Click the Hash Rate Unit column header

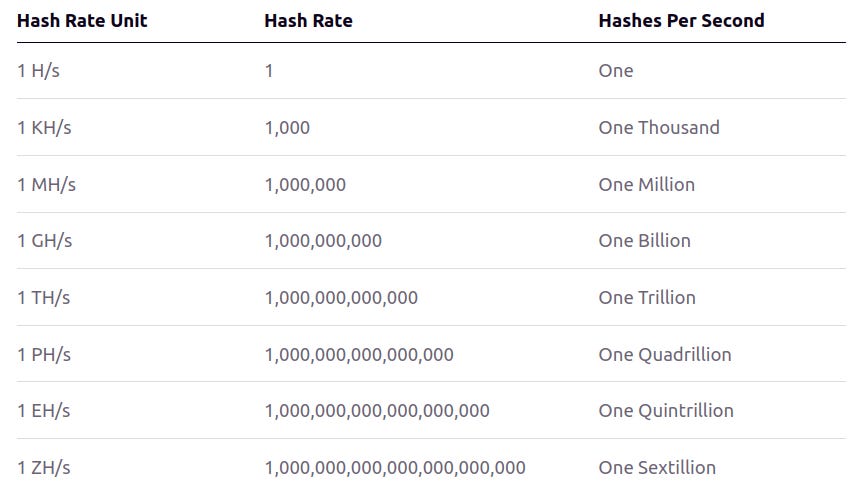coord(82,20)
